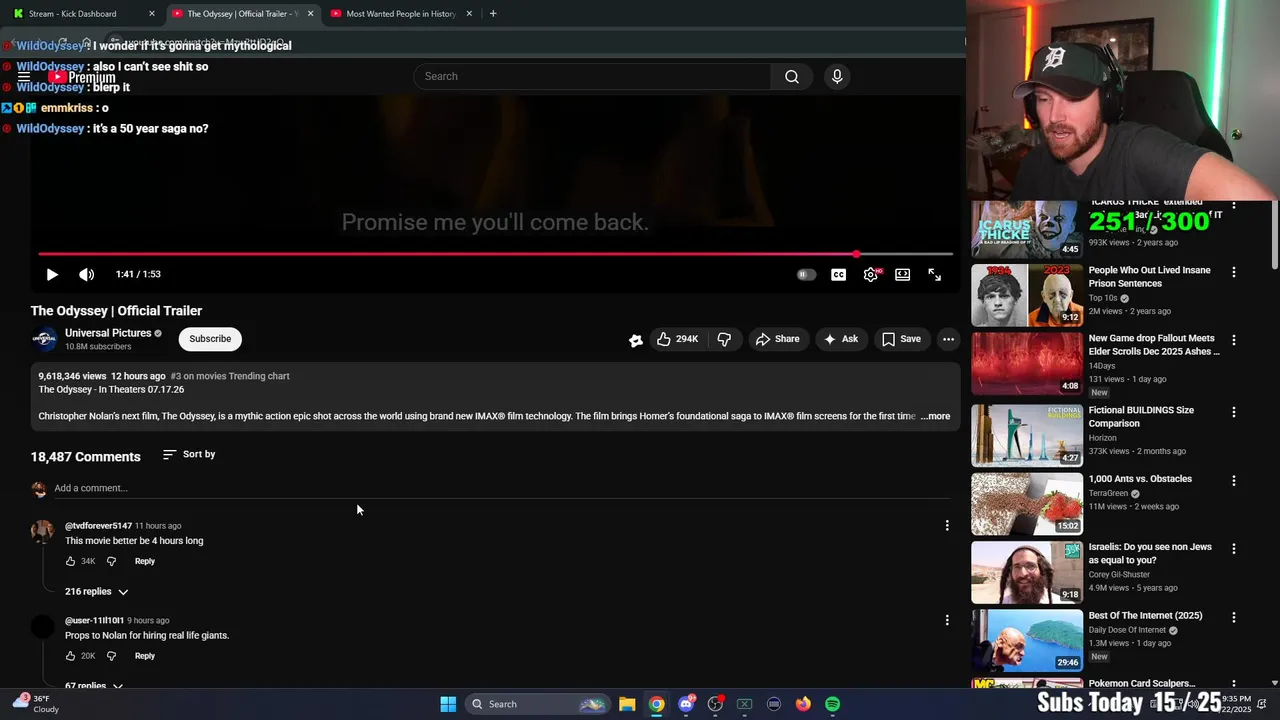1280x720 pixels.
Task: Open options for Israelis video
Action: 1233,549
